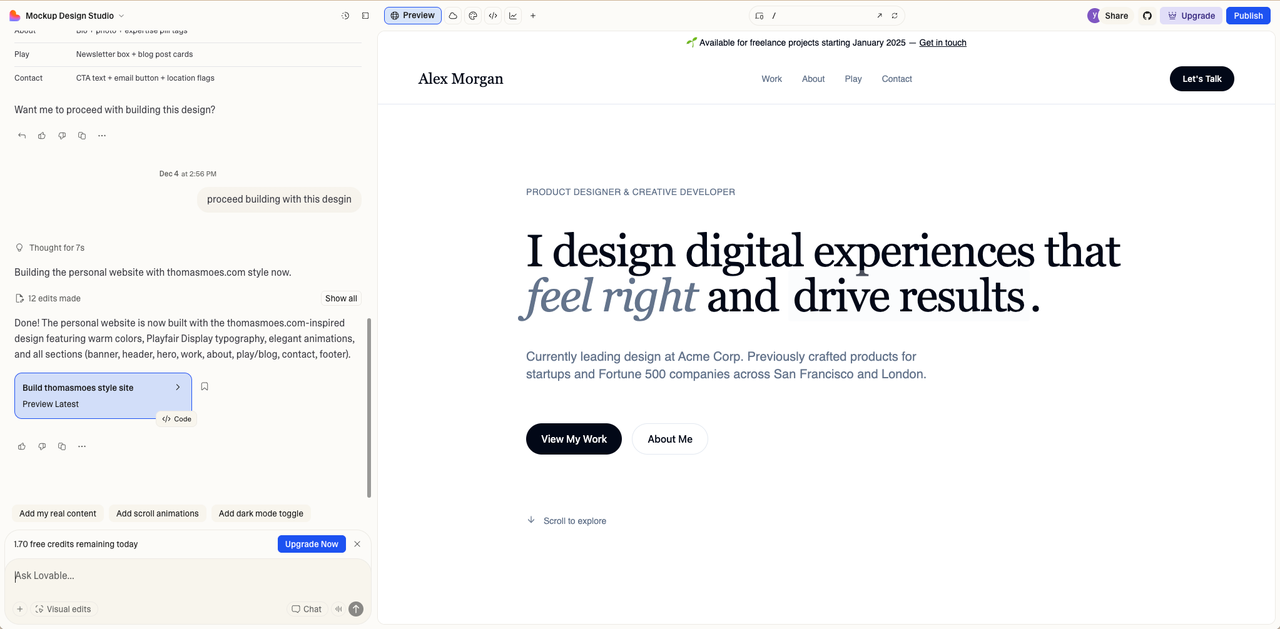
Task: Bookmark the Build thomasmoes style site version
Action: coord(205,387)
